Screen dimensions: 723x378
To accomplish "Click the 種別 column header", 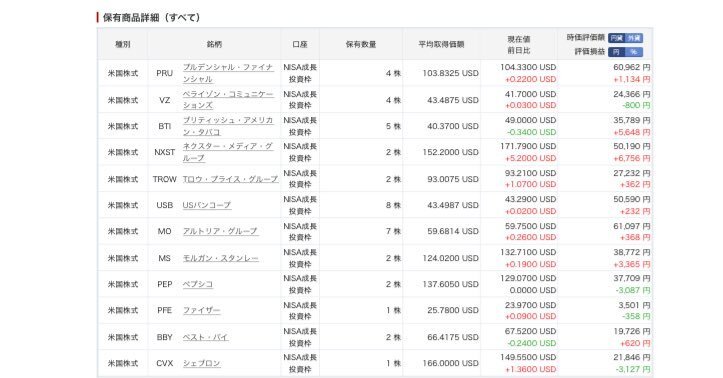I will click(123, 44).
